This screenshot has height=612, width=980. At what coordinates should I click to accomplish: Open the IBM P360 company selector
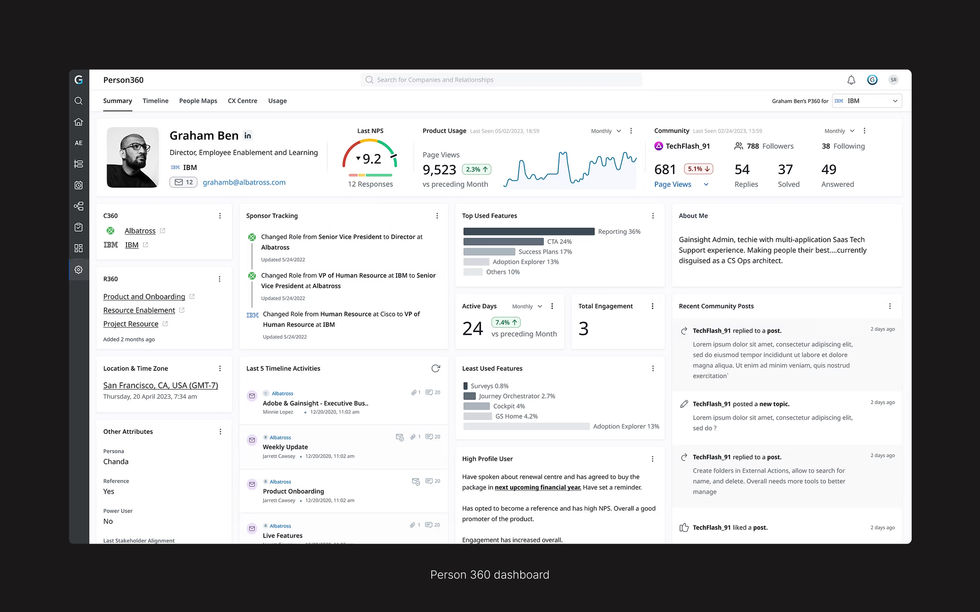(867, 101)
